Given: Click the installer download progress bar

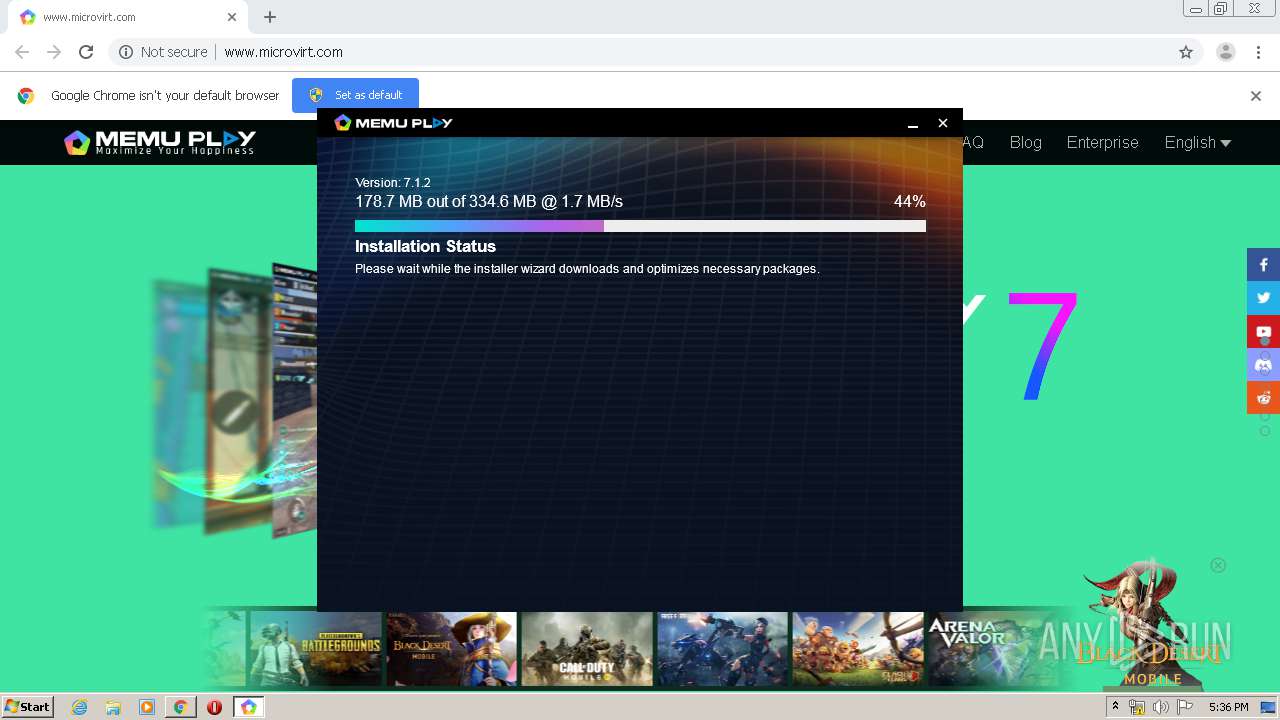Looking at the screenshot, I should [640, 226].
